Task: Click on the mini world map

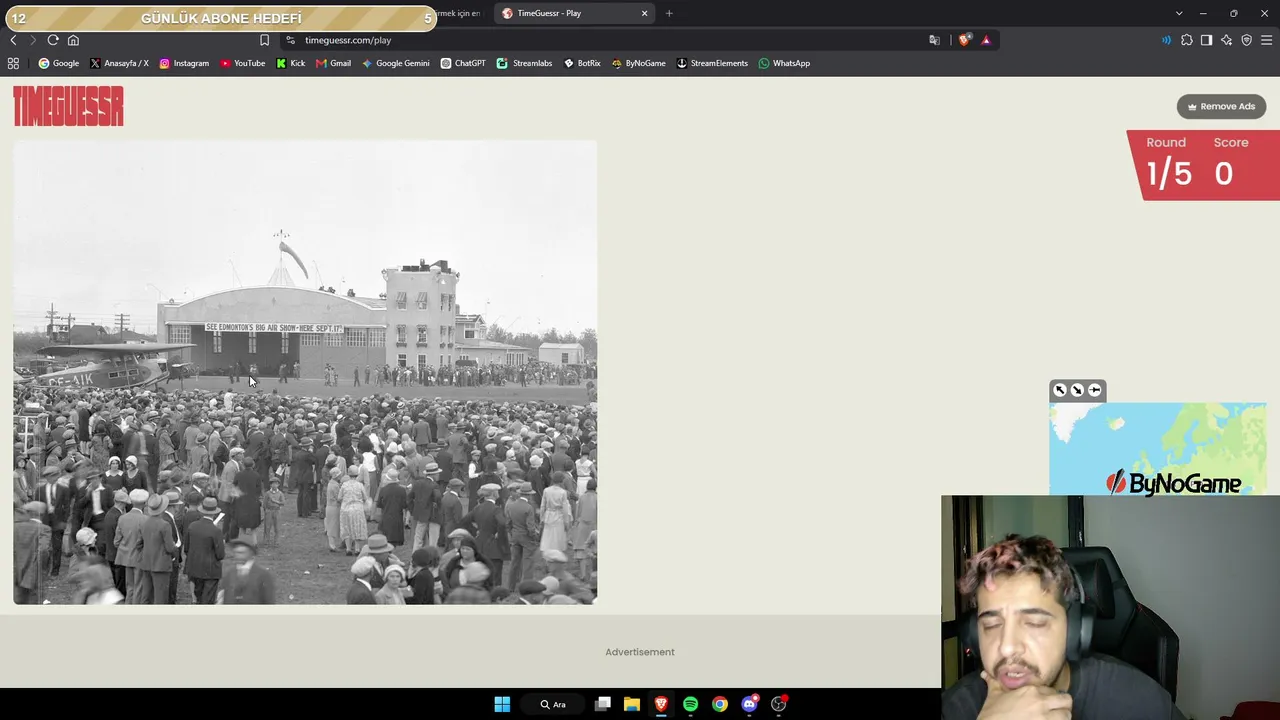Action: pyautogui.click(x=1158, y=449)
